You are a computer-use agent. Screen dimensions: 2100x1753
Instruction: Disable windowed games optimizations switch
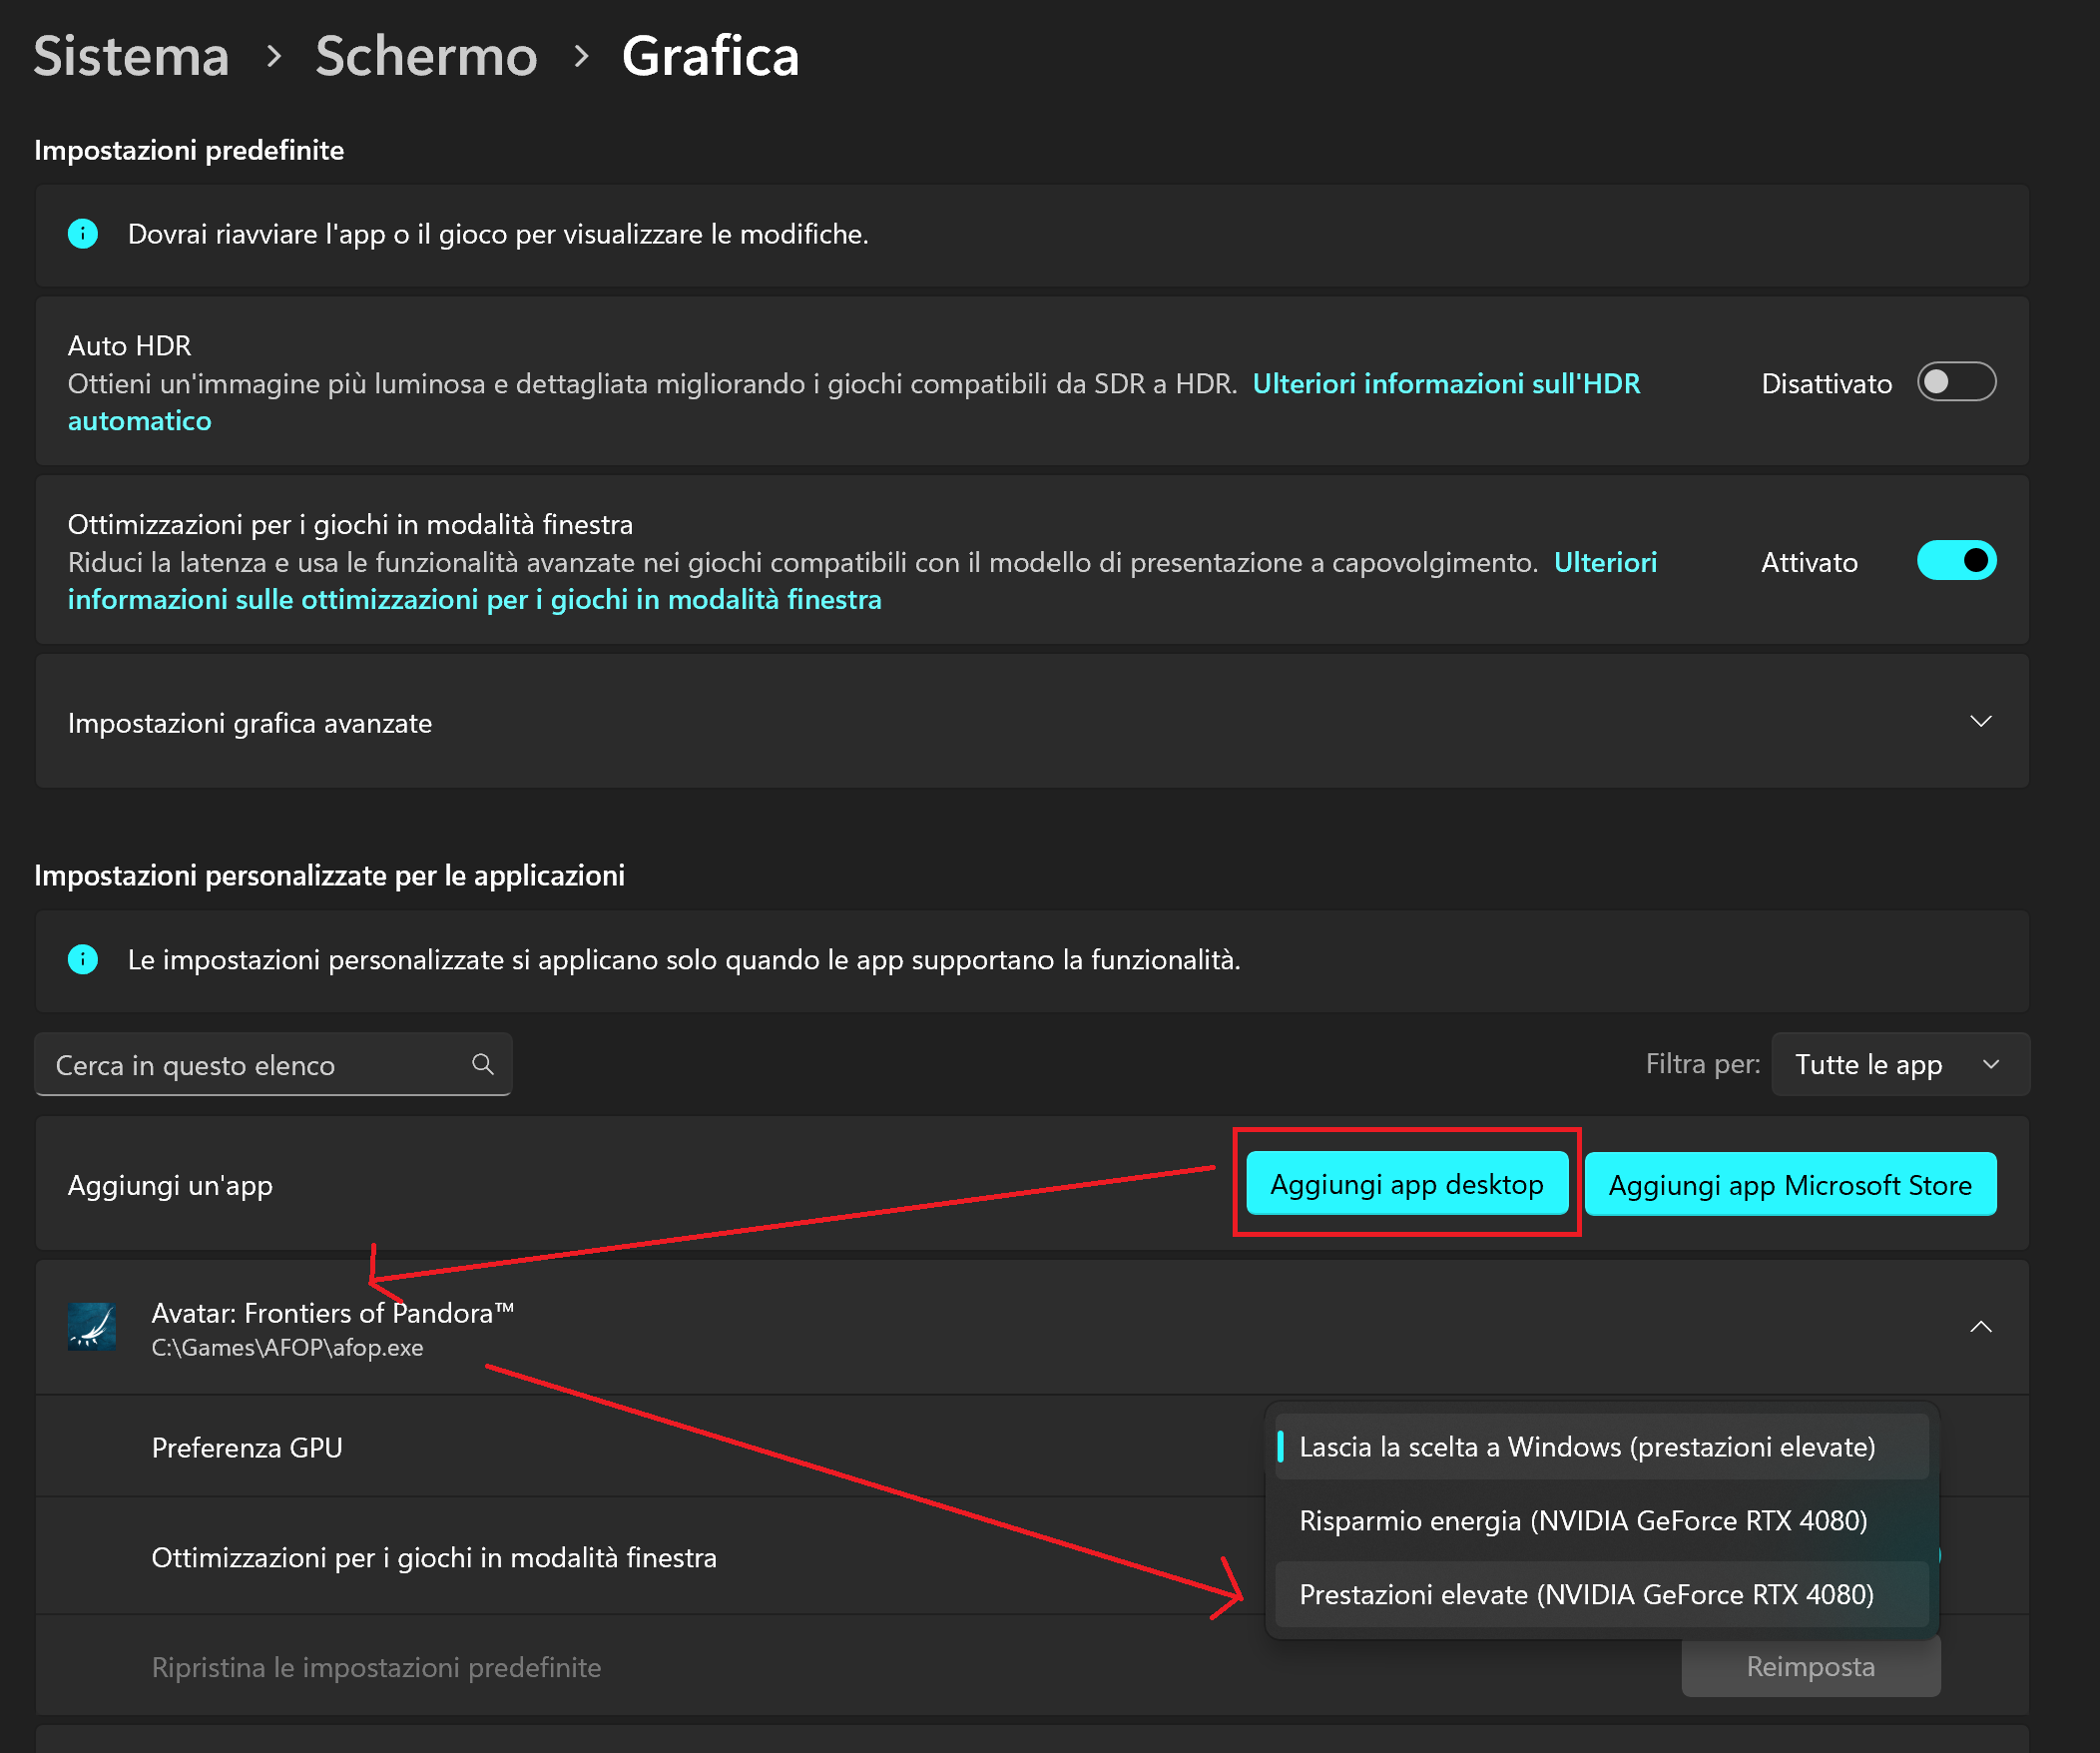pos(1956,561)
